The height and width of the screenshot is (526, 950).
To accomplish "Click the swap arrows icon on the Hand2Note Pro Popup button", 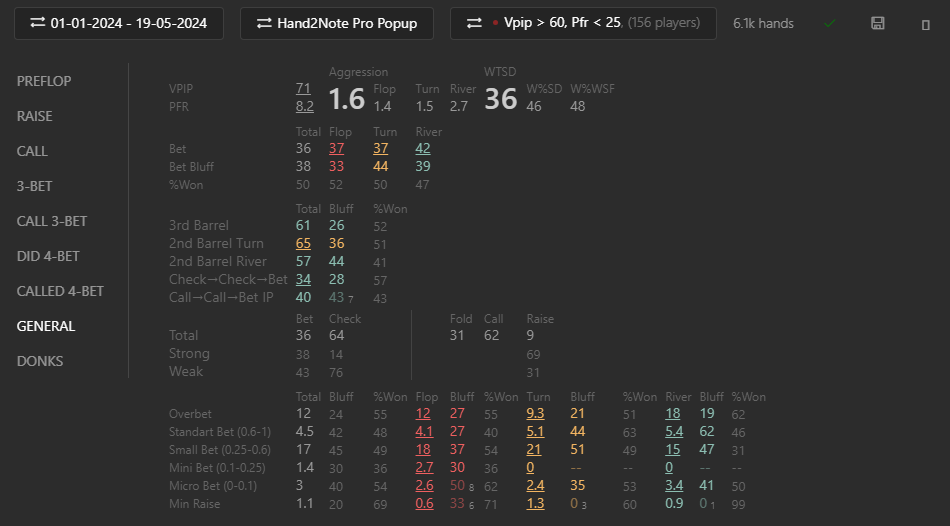I will (x=264, y=23).
